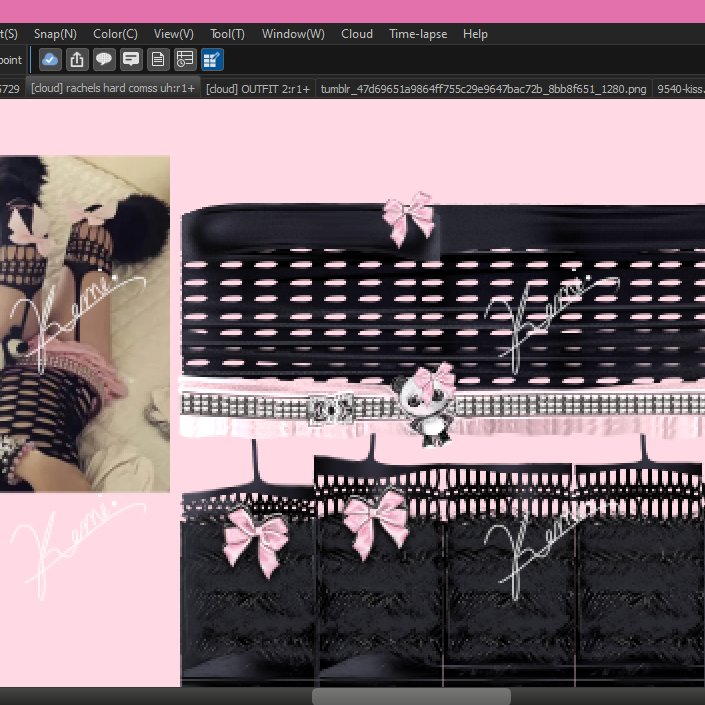This screenshot has height=705, width=705.
Task: Click the pink bow at top of the template
Action: [x=409, y=219]
